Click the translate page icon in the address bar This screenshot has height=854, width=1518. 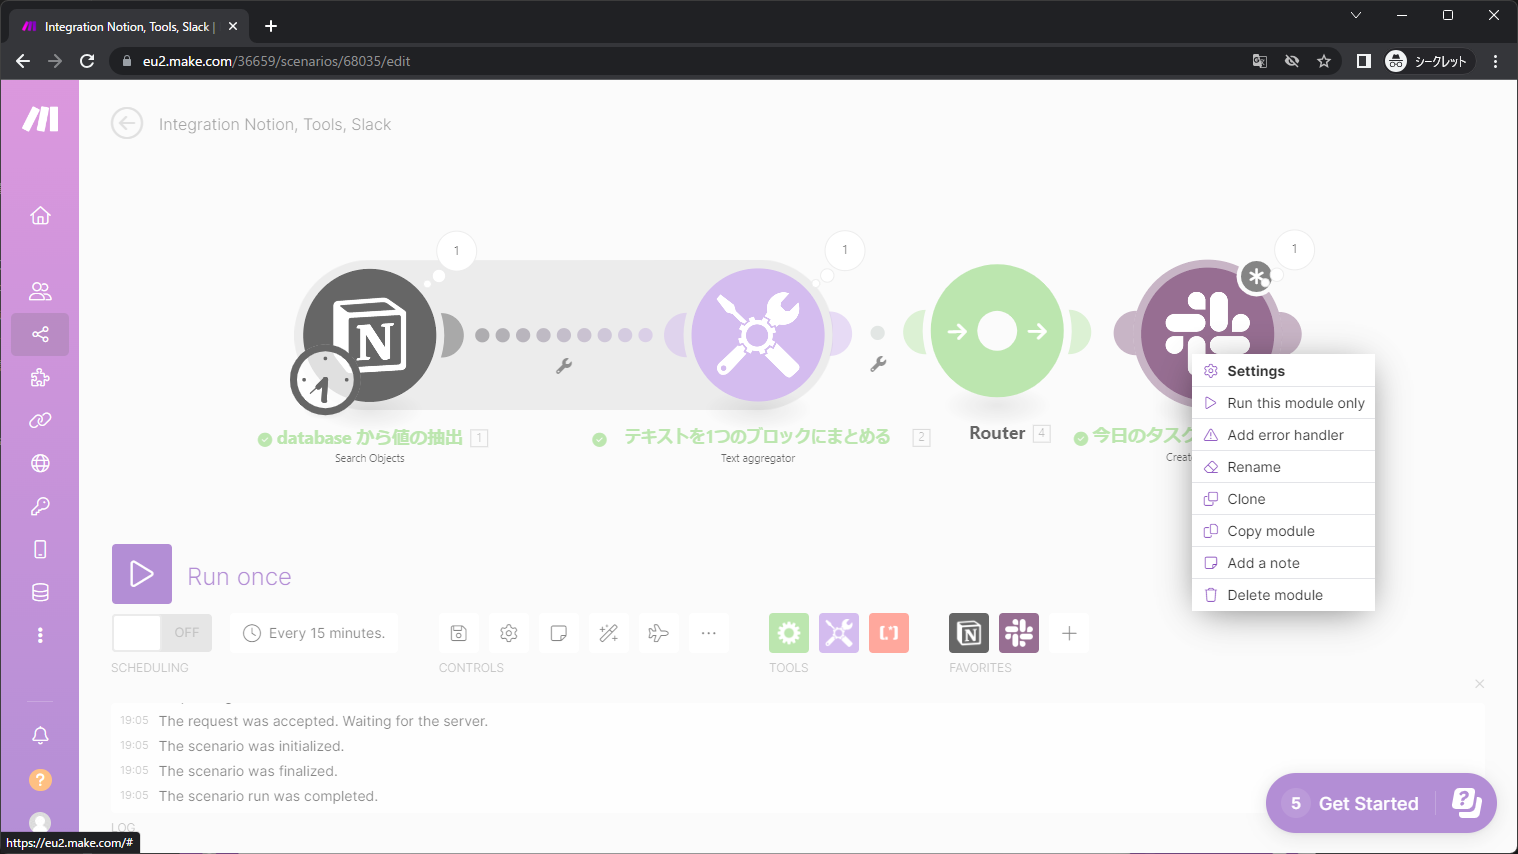point(1260,61)
